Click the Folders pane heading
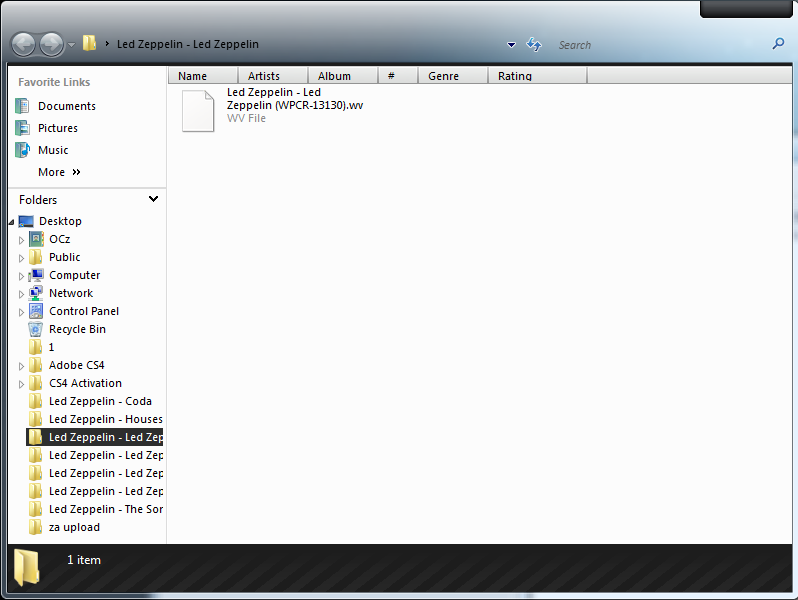The image size is (798, 600). click(x=38, y=199)
